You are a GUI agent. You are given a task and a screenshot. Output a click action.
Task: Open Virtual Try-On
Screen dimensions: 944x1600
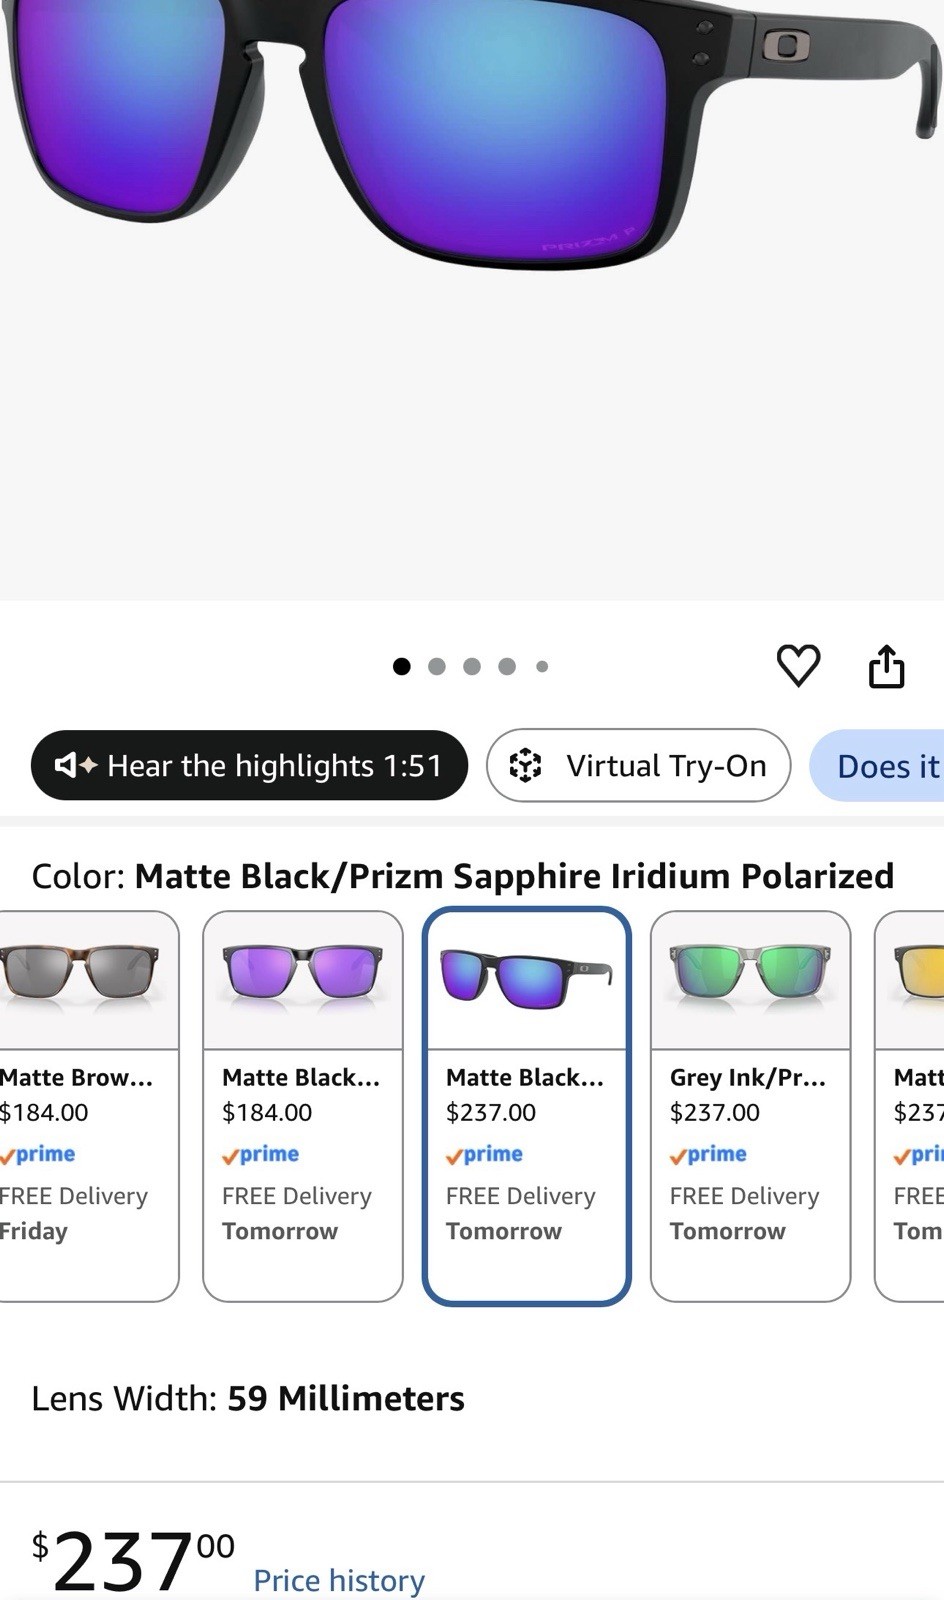pyautogui.click(x=638, y=765)
